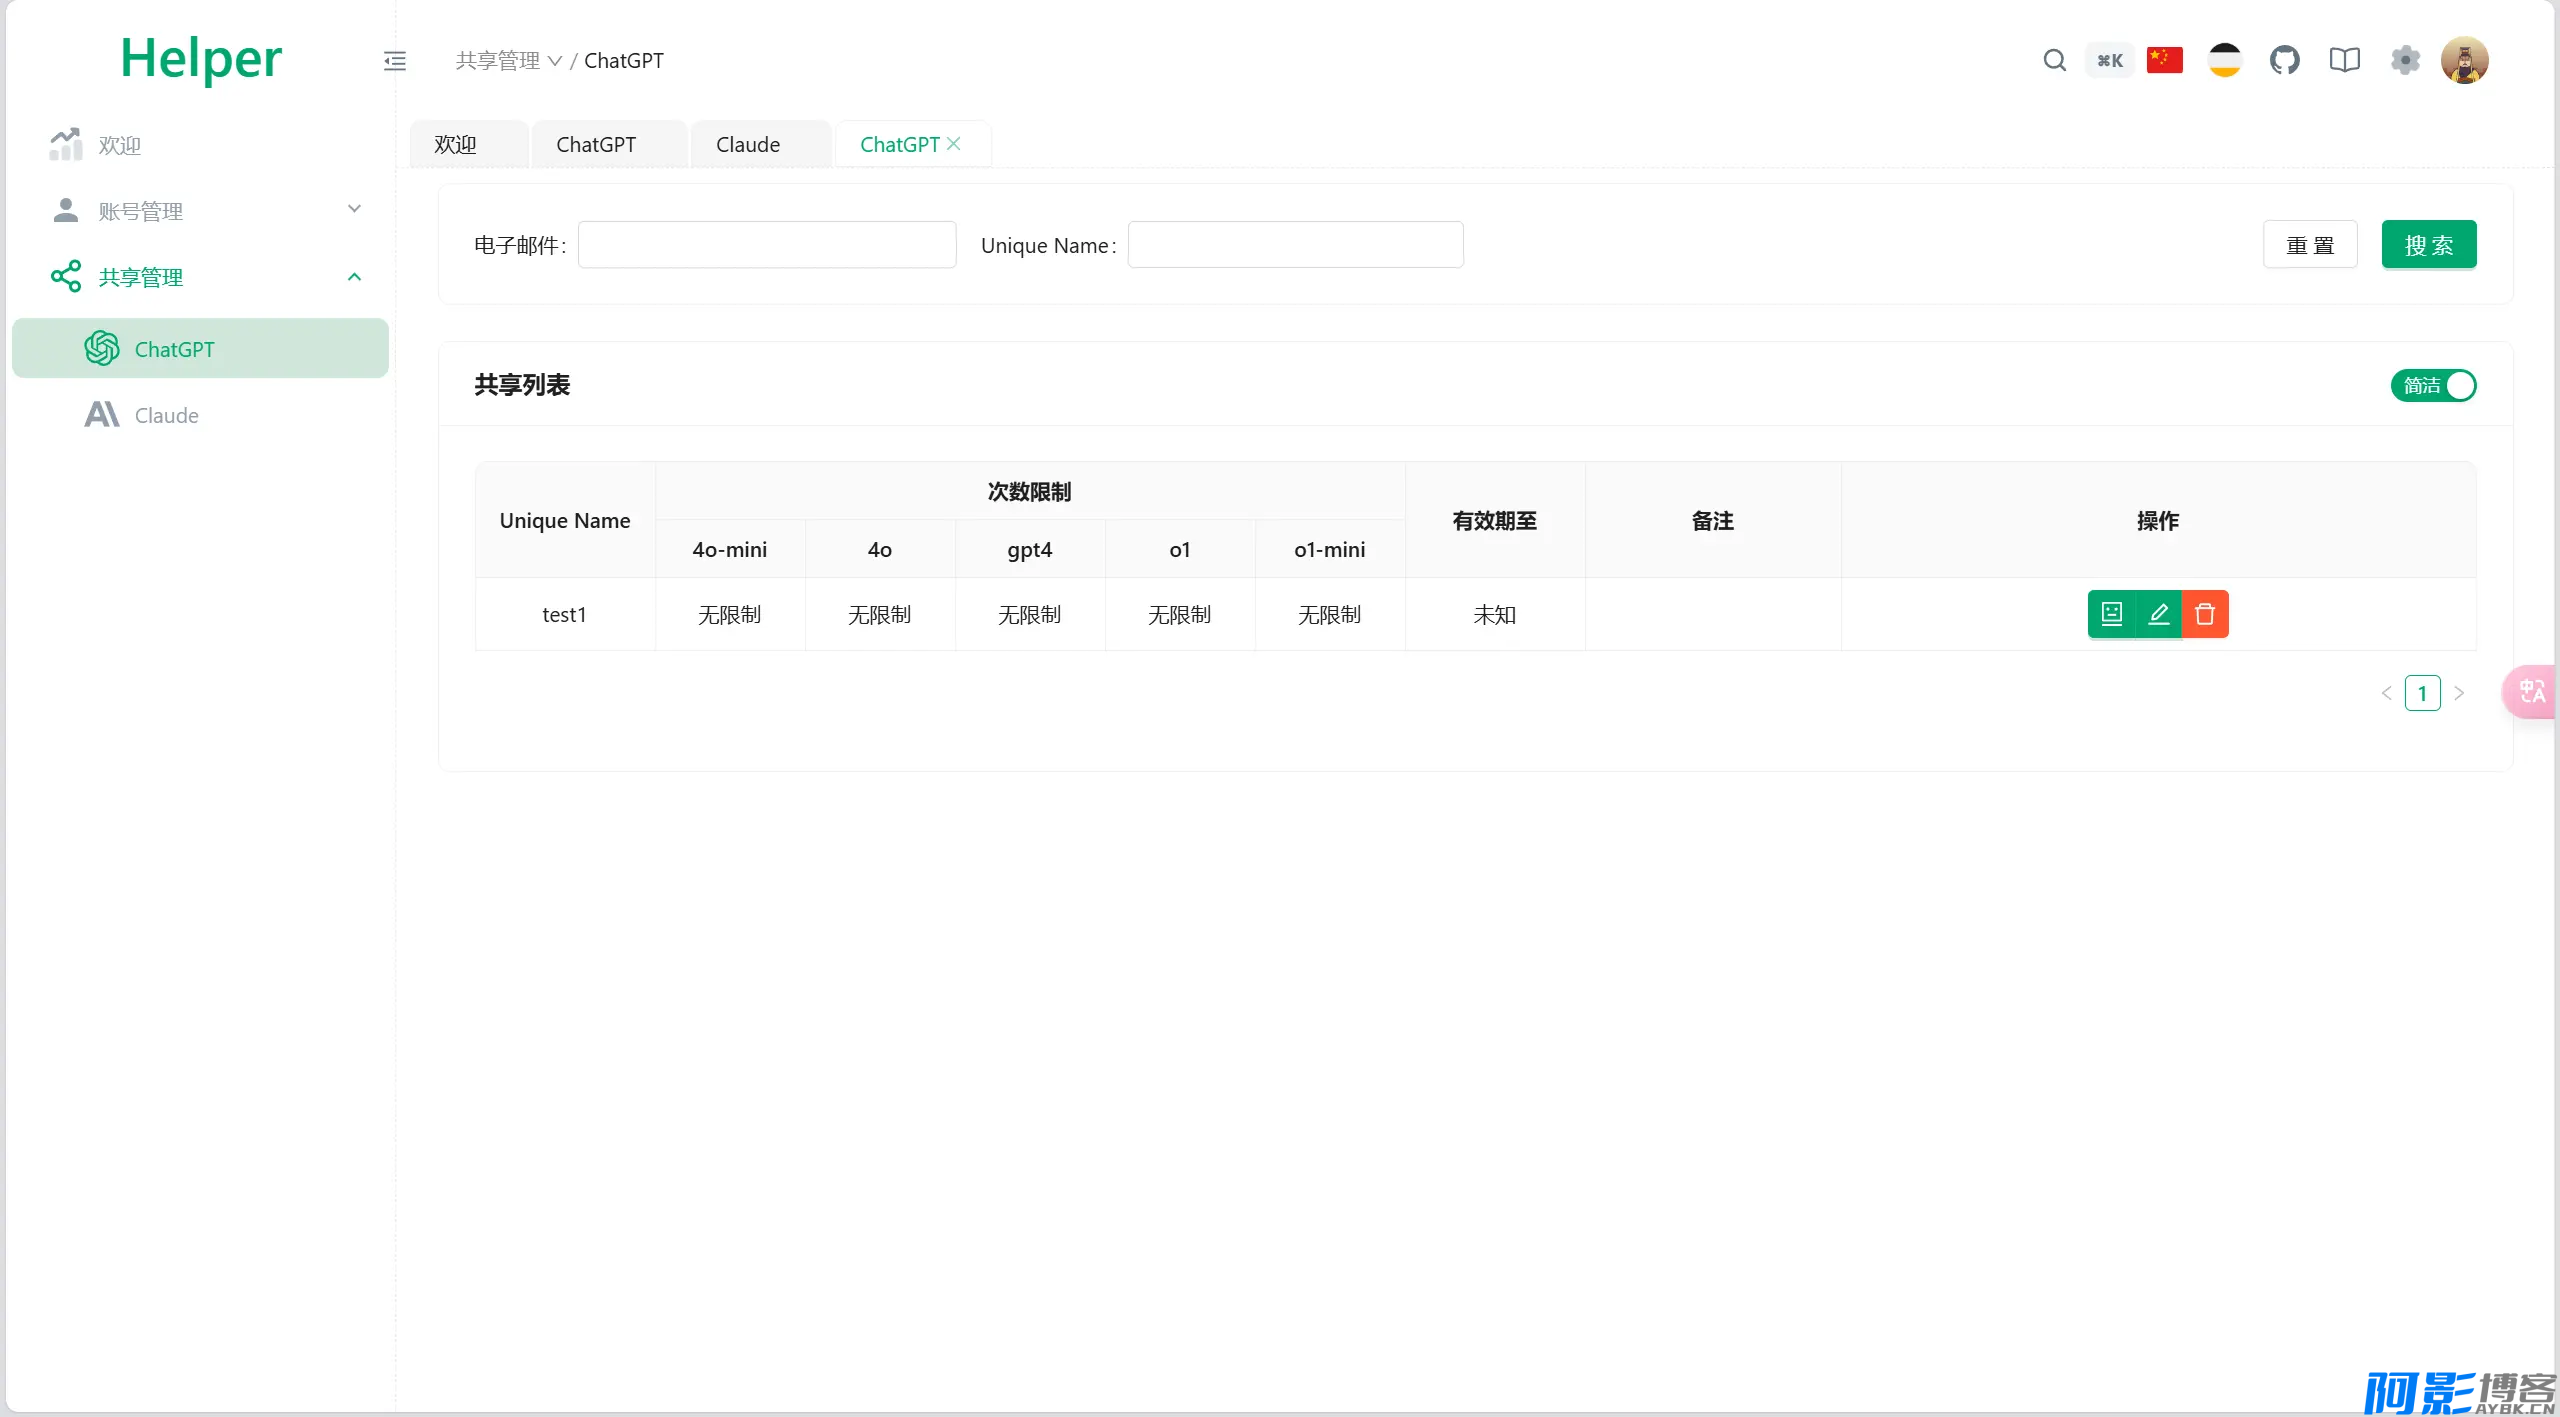Toggle the 简洁 switch off
The image size is (2560, 1417).
click(x=2434, y=385)
